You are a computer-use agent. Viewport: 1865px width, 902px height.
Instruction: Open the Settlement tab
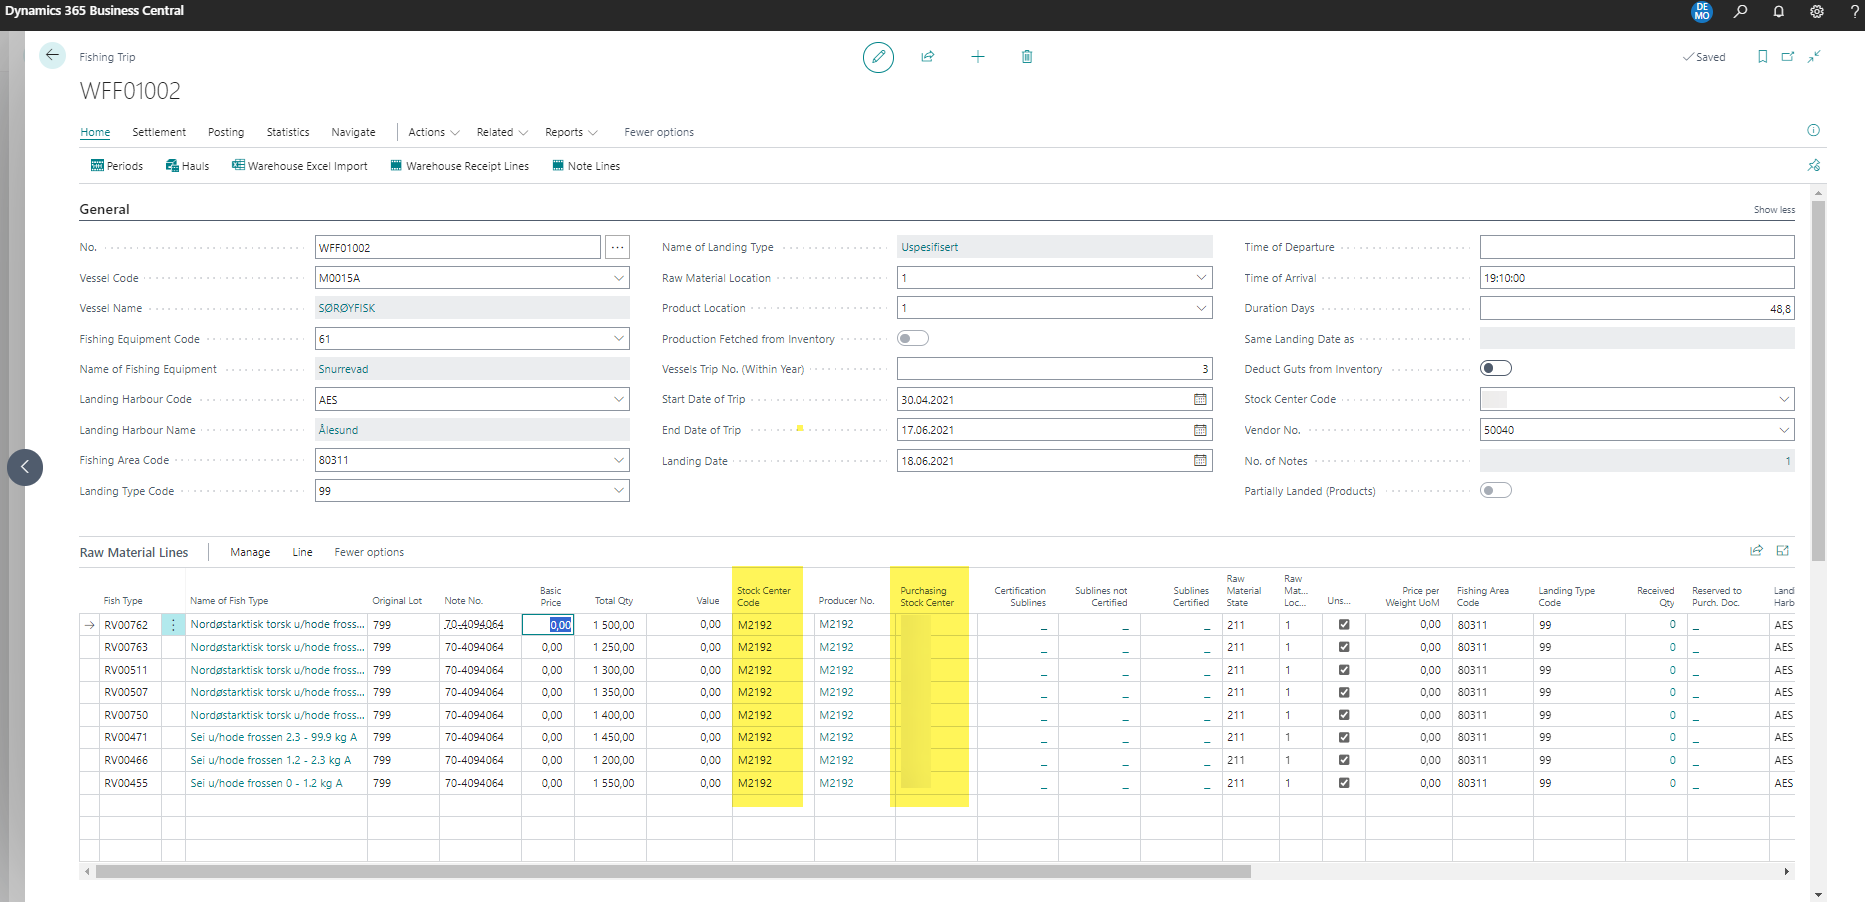159,132
